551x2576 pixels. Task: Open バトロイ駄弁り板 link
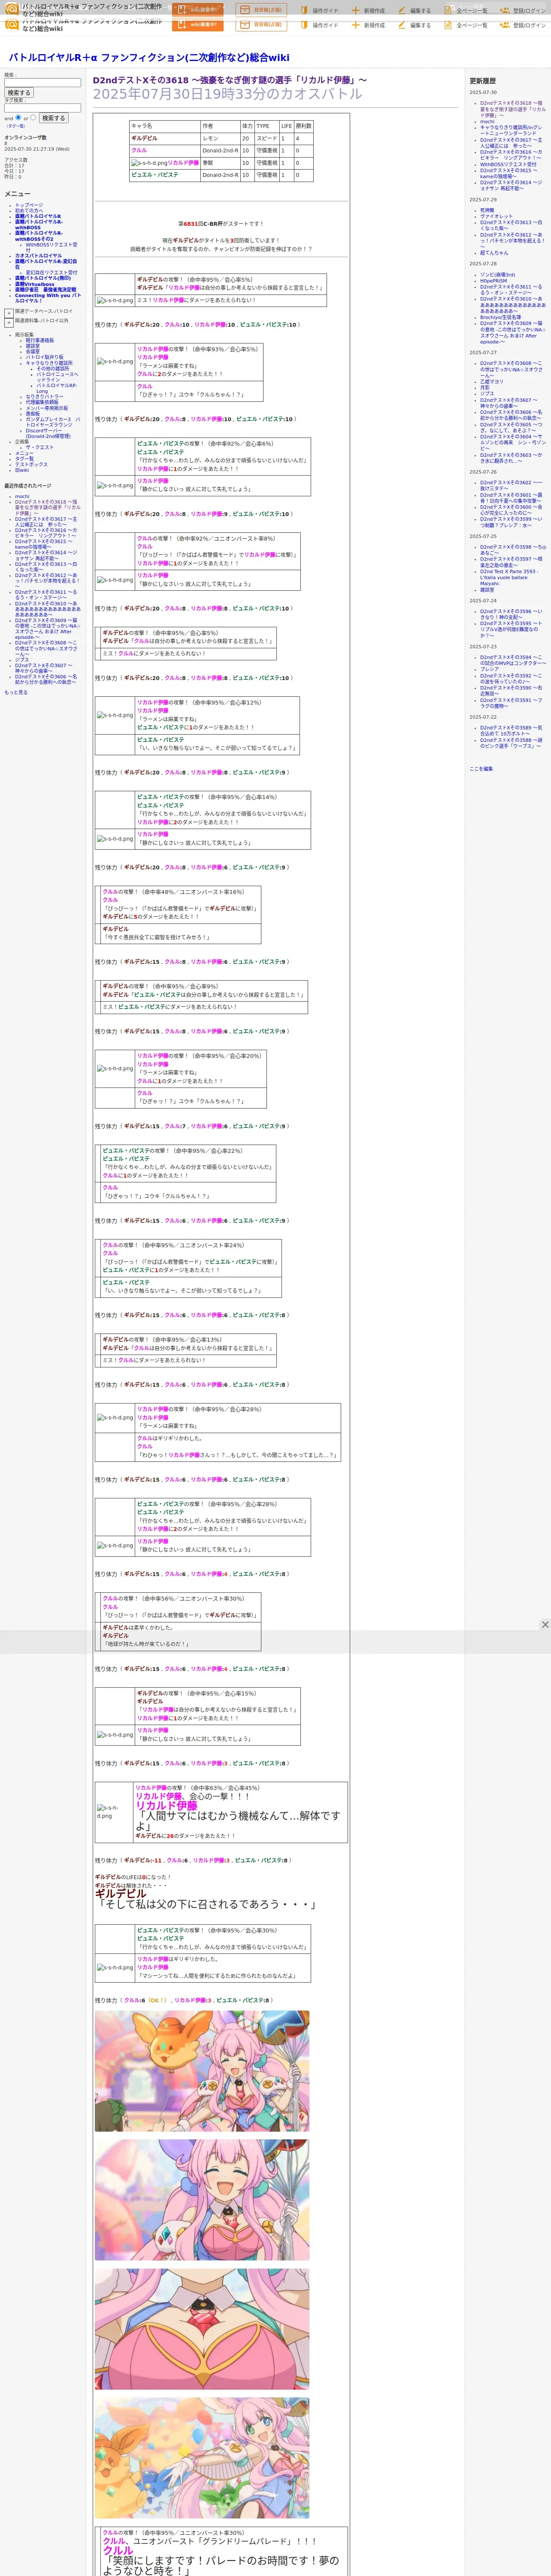tap(44, 358)
